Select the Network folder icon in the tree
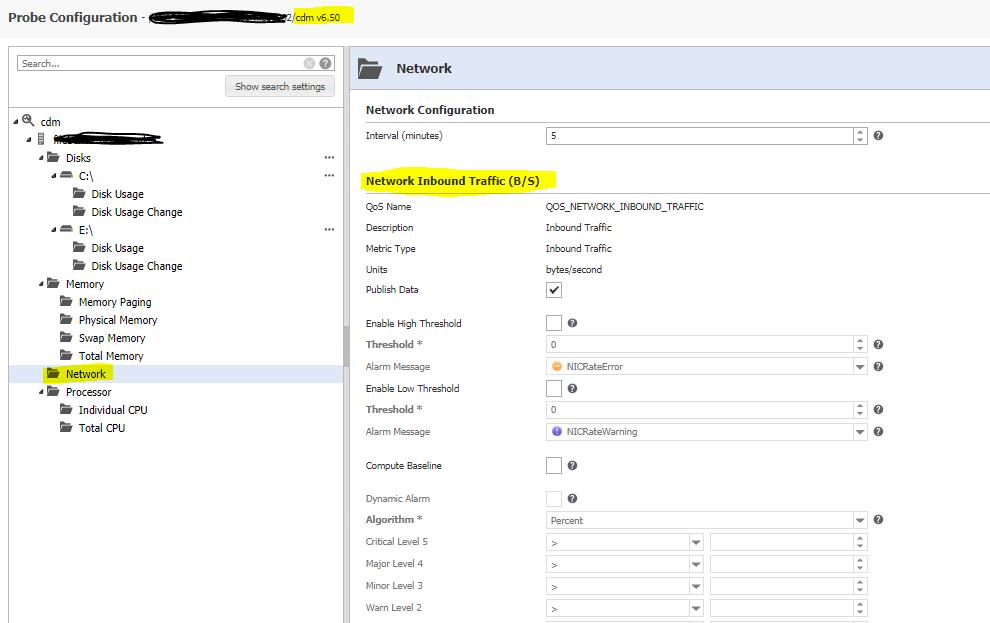 (54, 373)
